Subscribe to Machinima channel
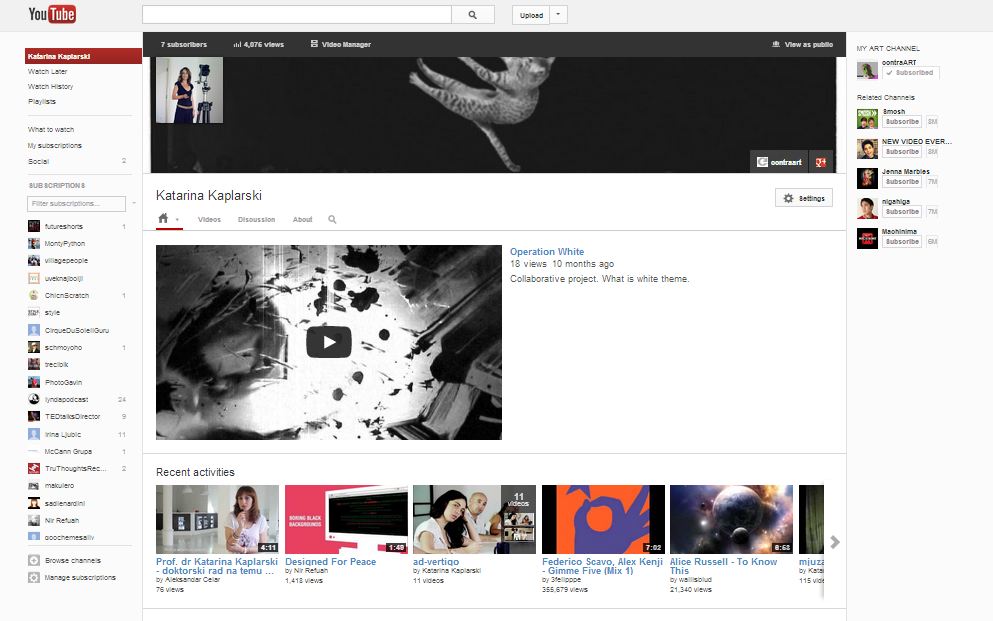993x621 pixels. (x=902, y=242)
